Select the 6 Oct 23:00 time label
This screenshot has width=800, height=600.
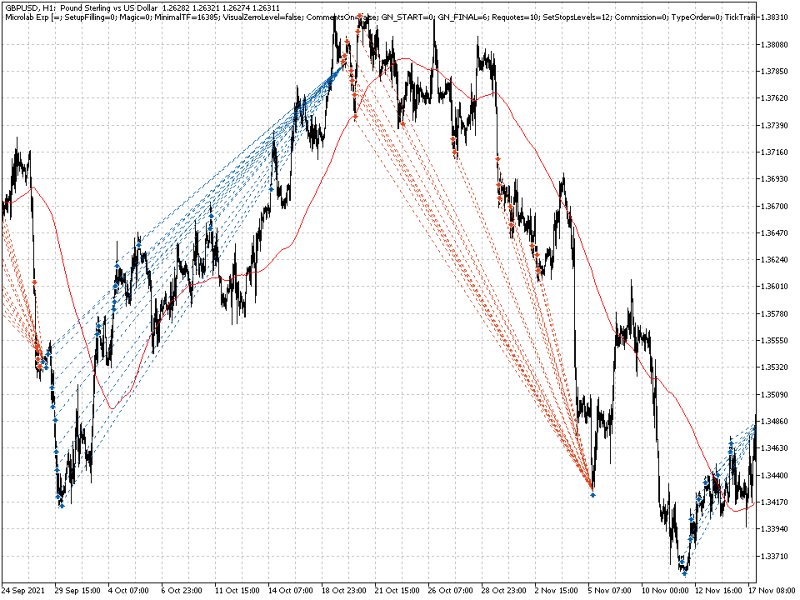coord(183,590)
